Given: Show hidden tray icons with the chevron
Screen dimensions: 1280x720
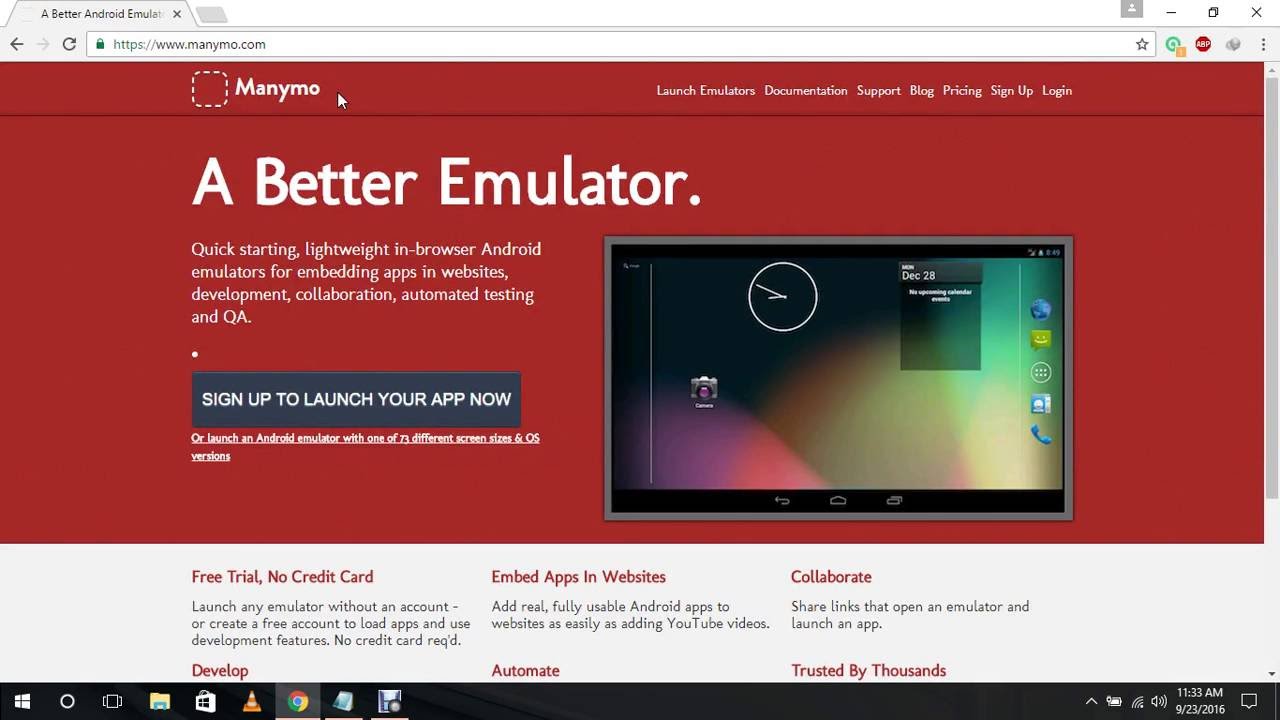Looking at the screenshot, I should coord(1091,702).
